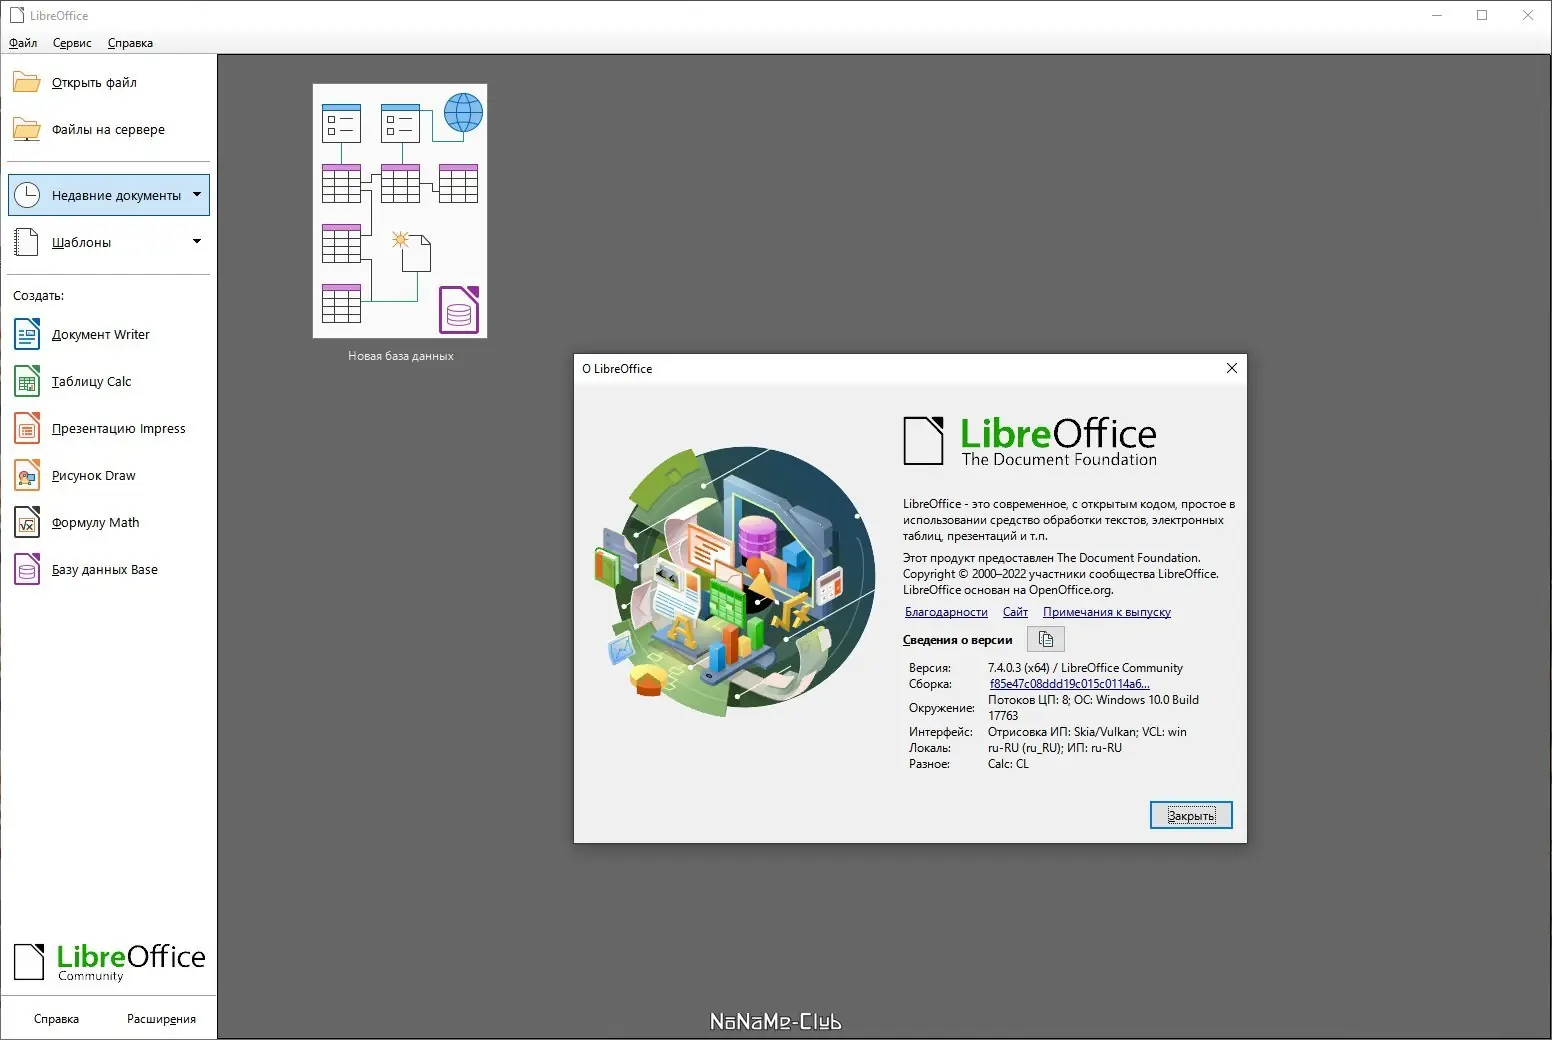Create a Презентацию Impress
Viewport: 1552px width, 1040px height.
pyautogui.click(x=108, y=428)
